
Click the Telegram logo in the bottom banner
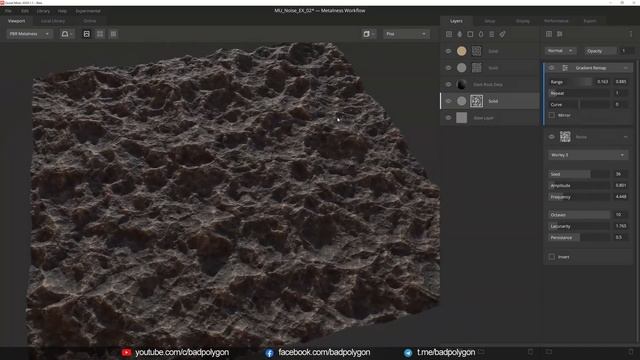tap(408, 353)
